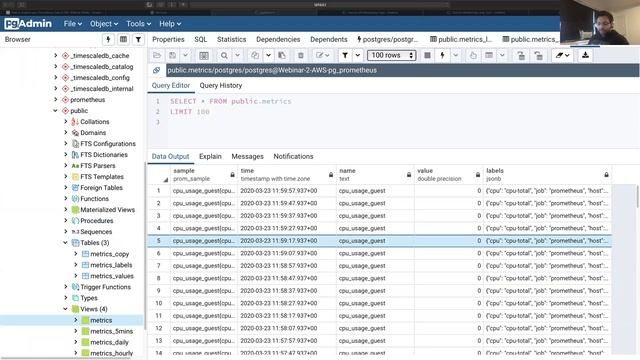
Task: Open the Execute options dropdown arrow
Action: tap(456, 55)
